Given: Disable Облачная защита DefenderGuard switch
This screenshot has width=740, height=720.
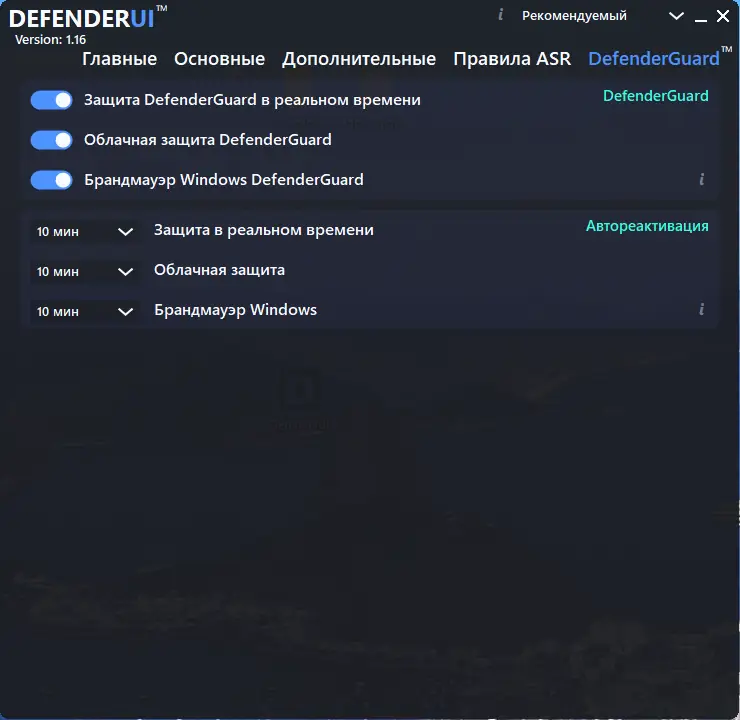Looking at the screenshot, I should point(51,140).
